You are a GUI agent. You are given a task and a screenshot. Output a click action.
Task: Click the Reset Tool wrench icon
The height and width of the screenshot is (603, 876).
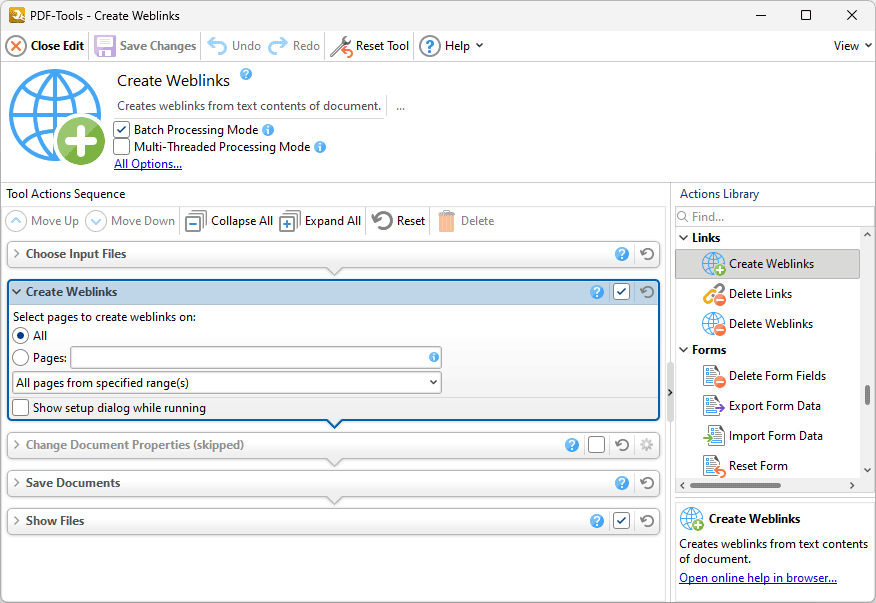pos(341,46)
